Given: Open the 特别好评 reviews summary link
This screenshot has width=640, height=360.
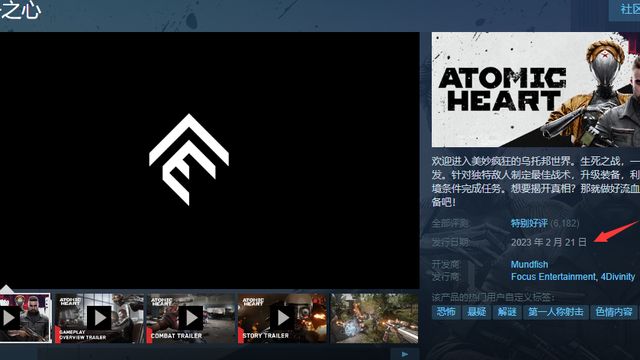Looking at the screenshot, I should click(529, 223).
